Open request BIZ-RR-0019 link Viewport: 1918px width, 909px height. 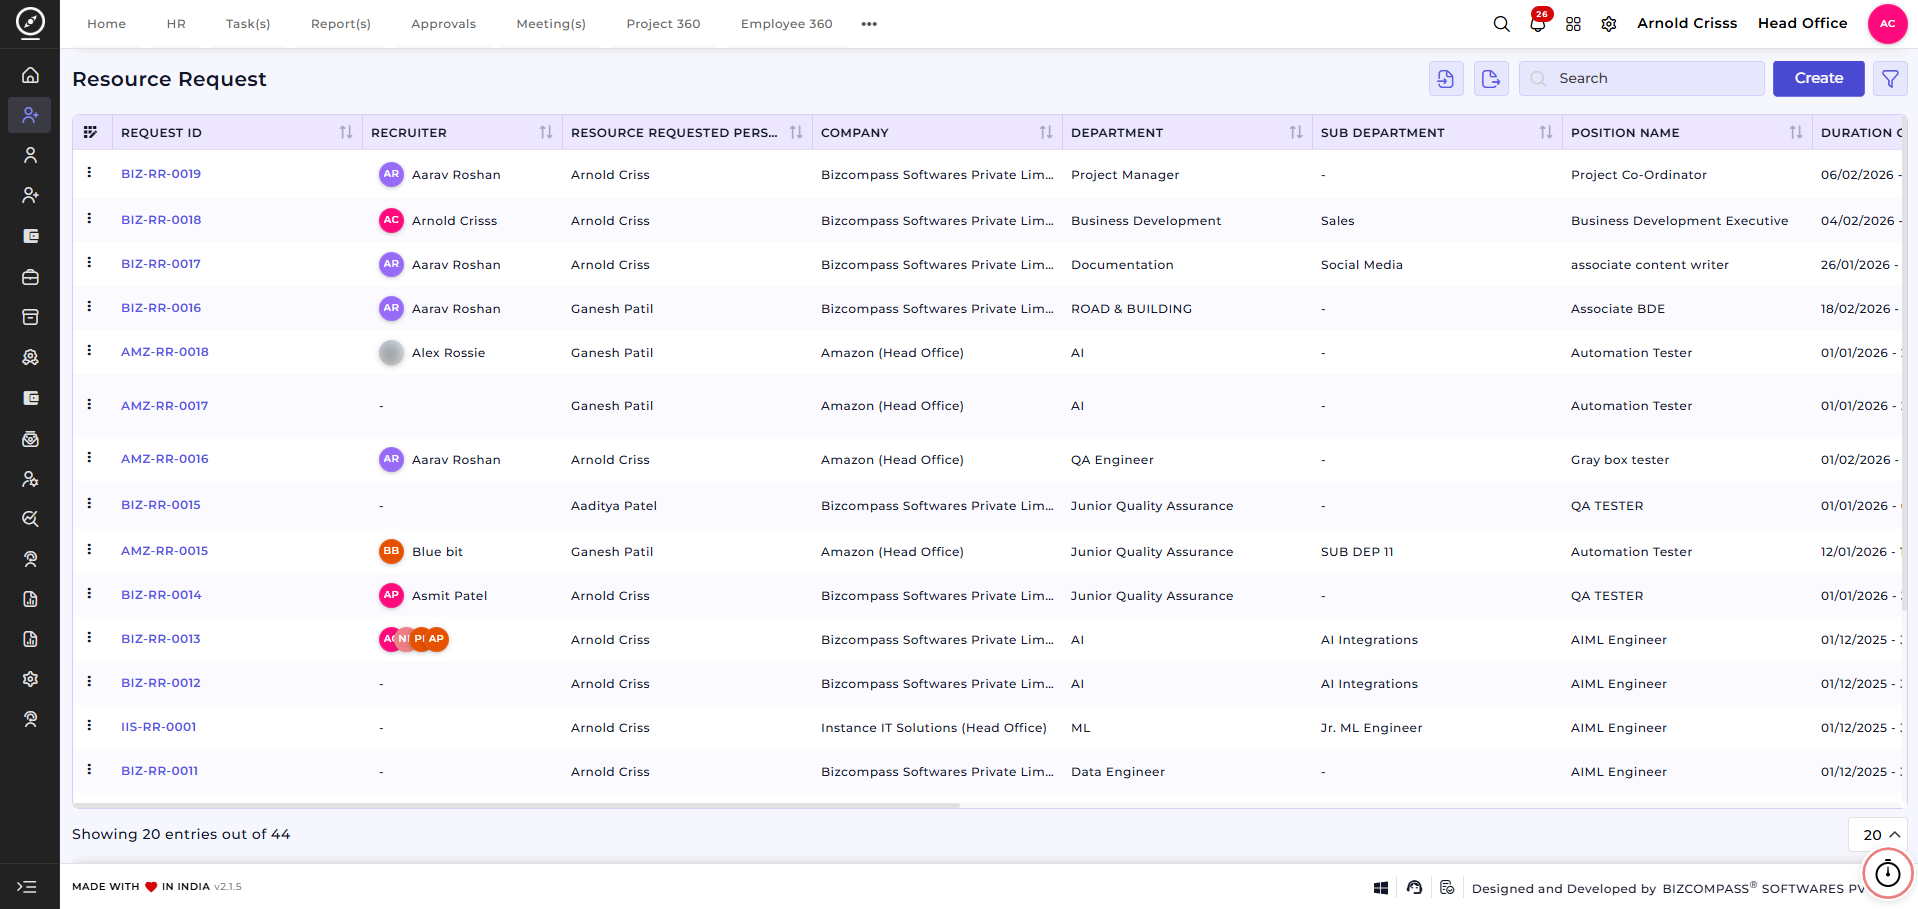pyautogui.click(x=161, y=174)
